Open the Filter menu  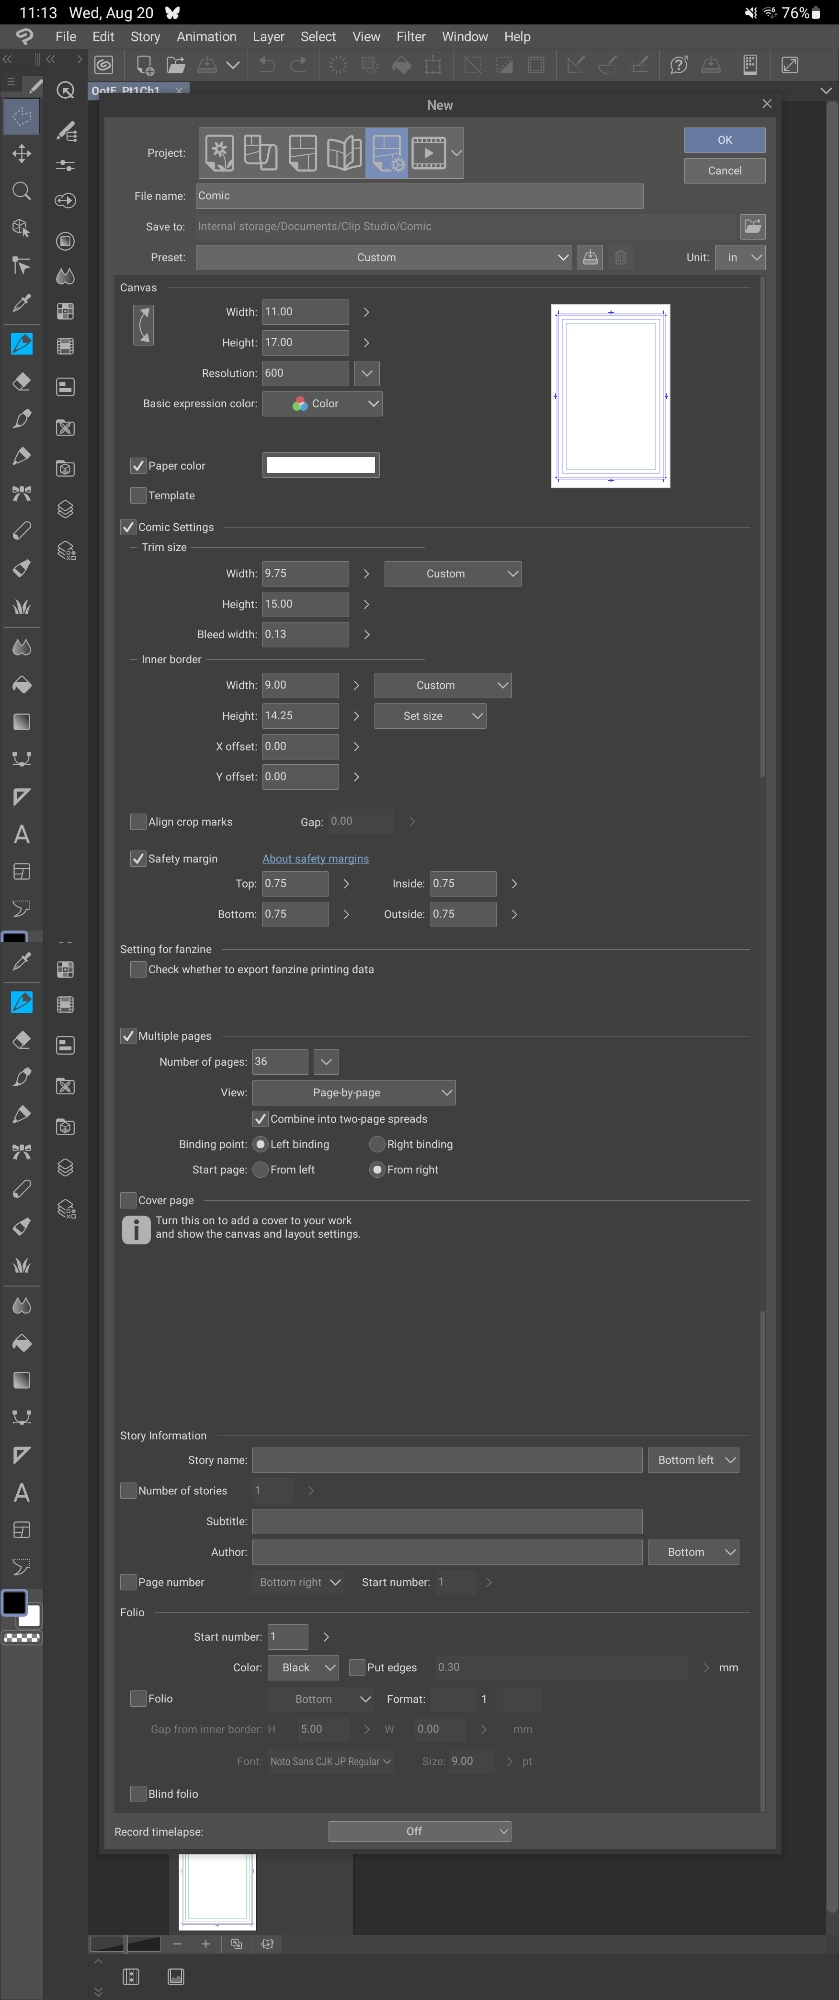click(411, 36)
